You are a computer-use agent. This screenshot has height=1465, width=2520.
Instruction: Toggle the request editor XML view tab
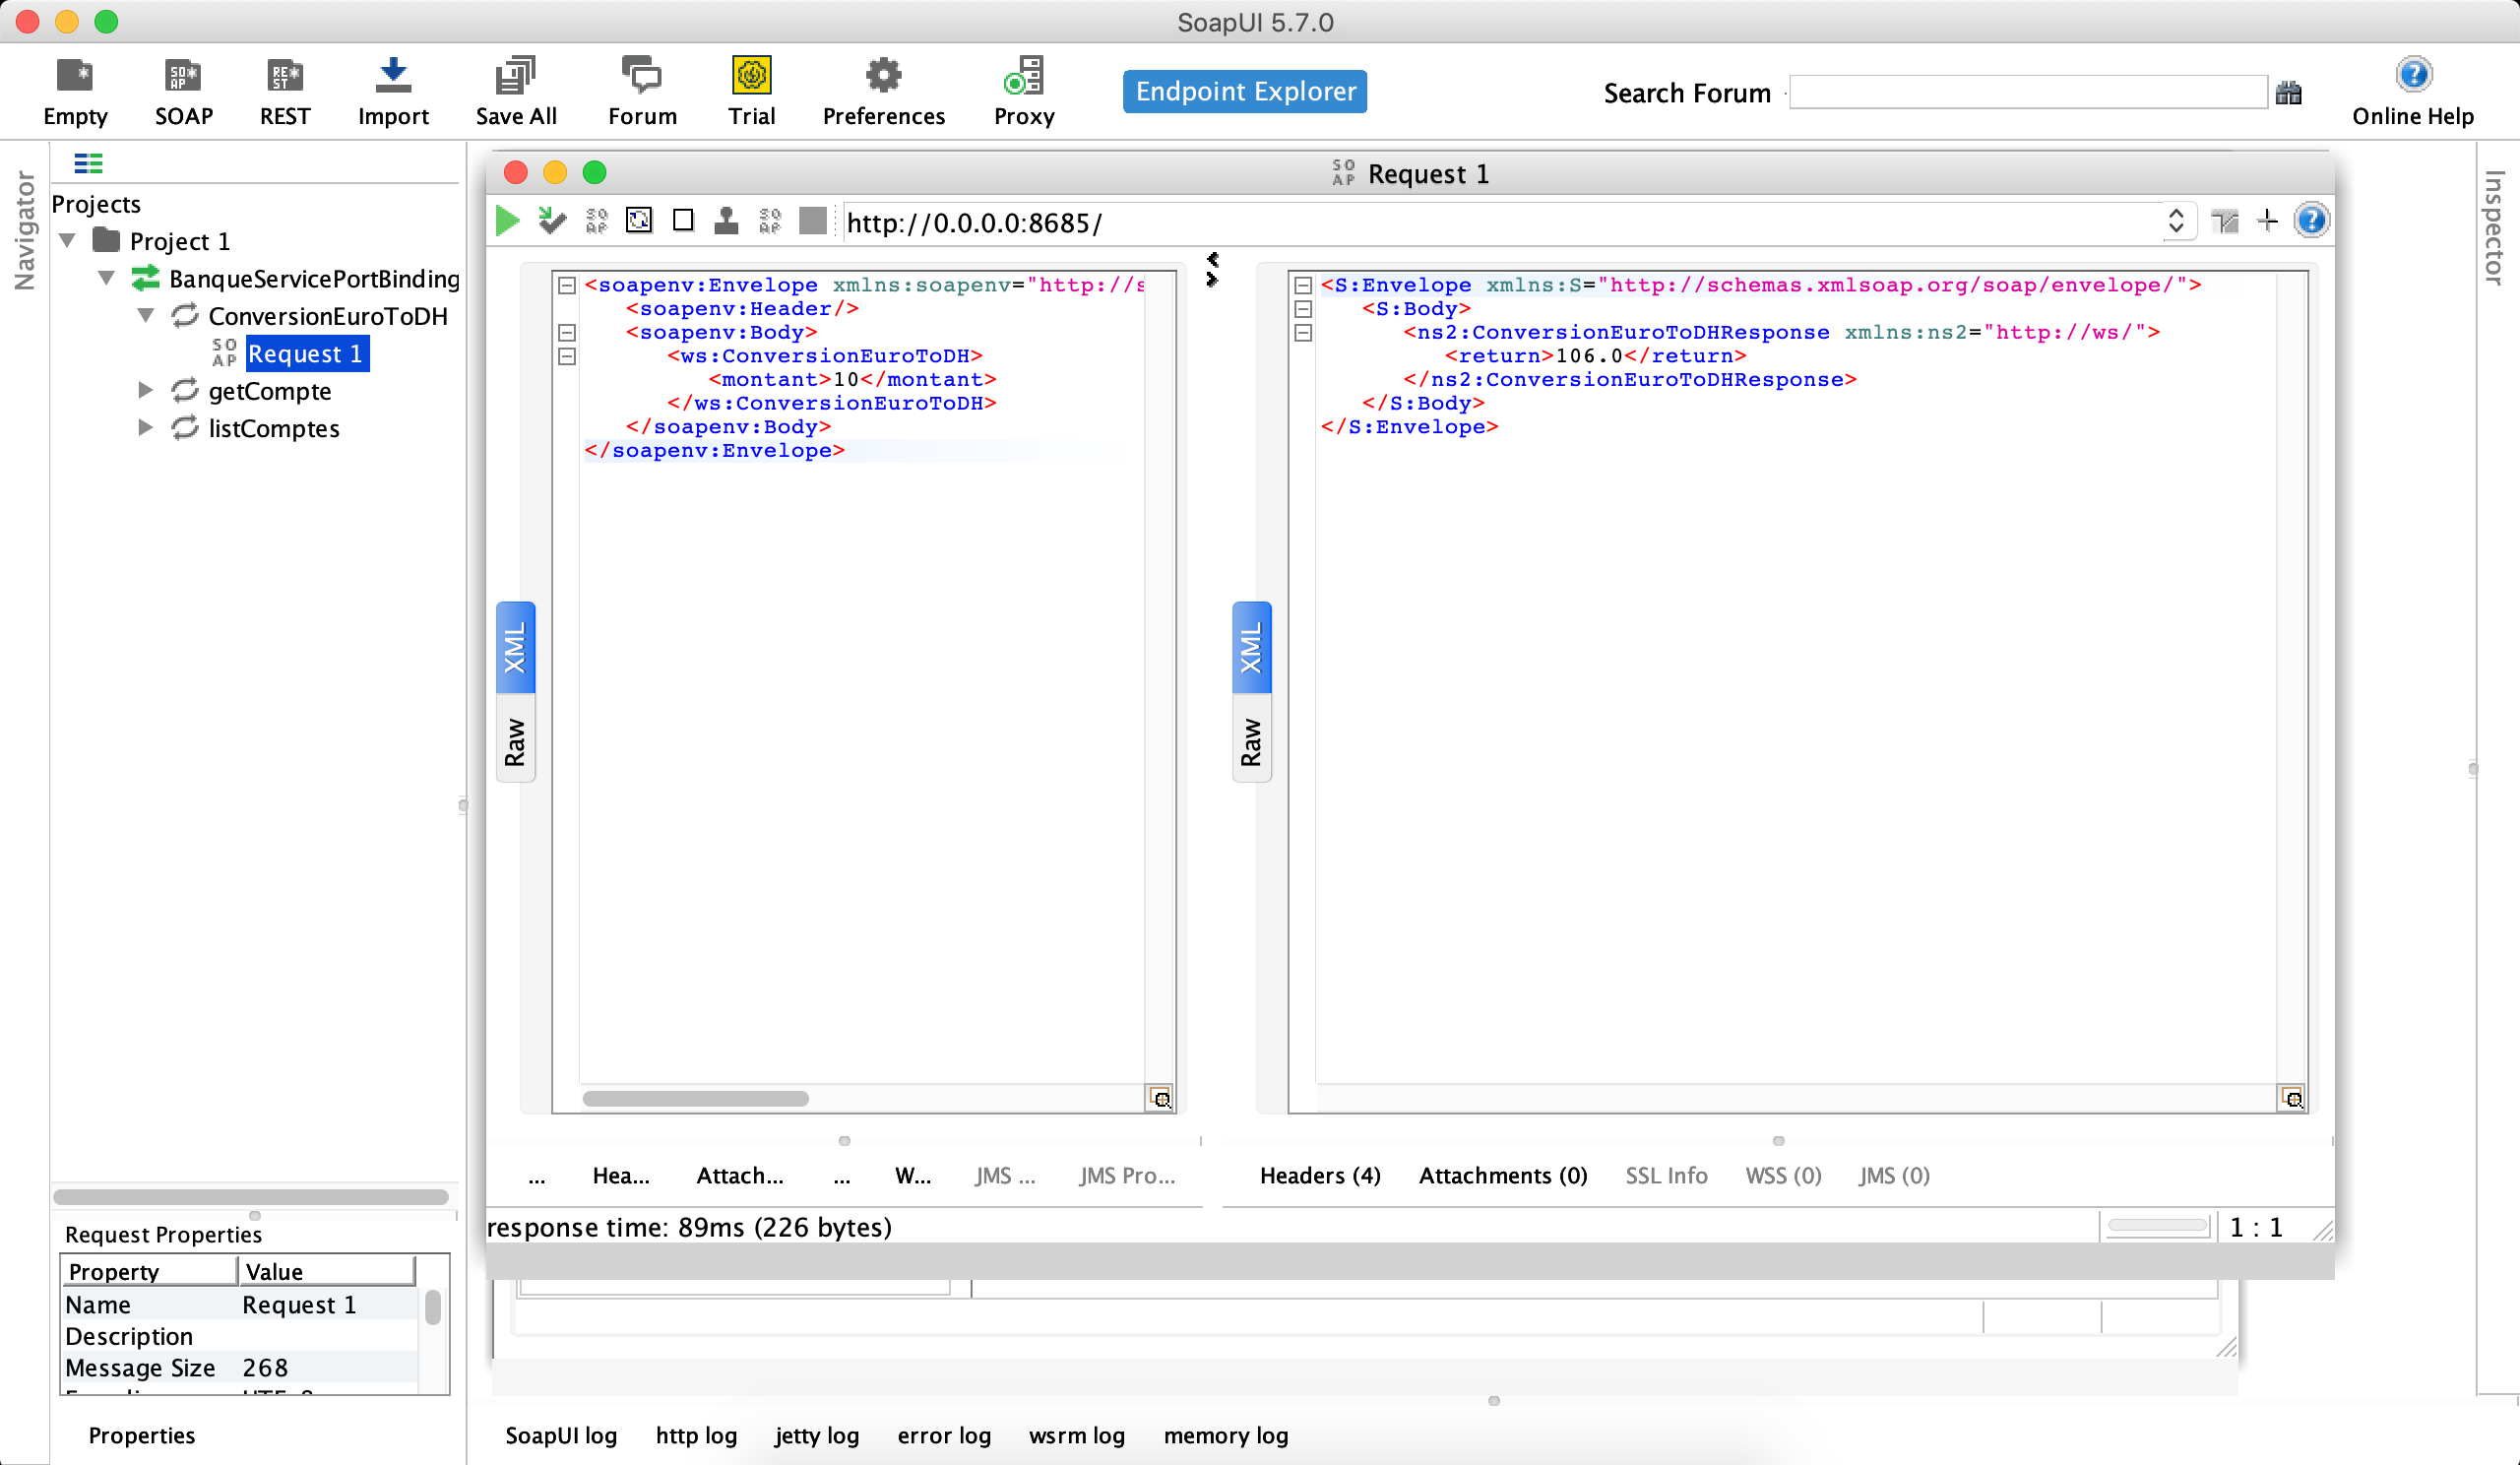pyautogui.click(x=515, y=647)
